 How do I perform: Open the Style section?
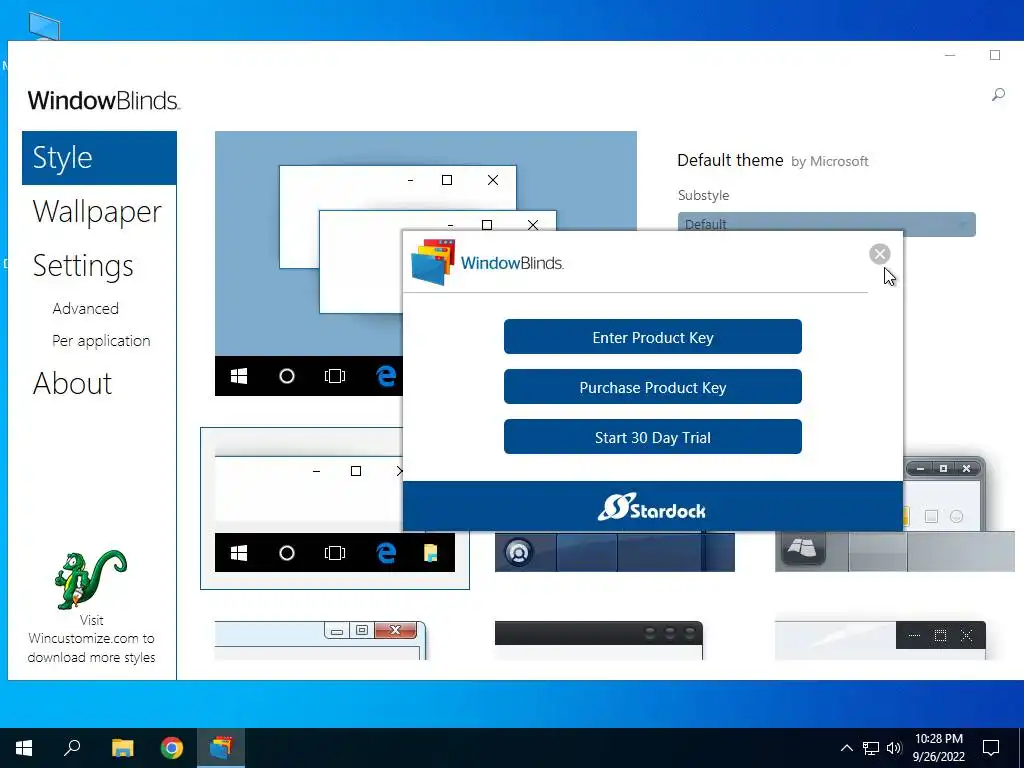tap(99, 158)
